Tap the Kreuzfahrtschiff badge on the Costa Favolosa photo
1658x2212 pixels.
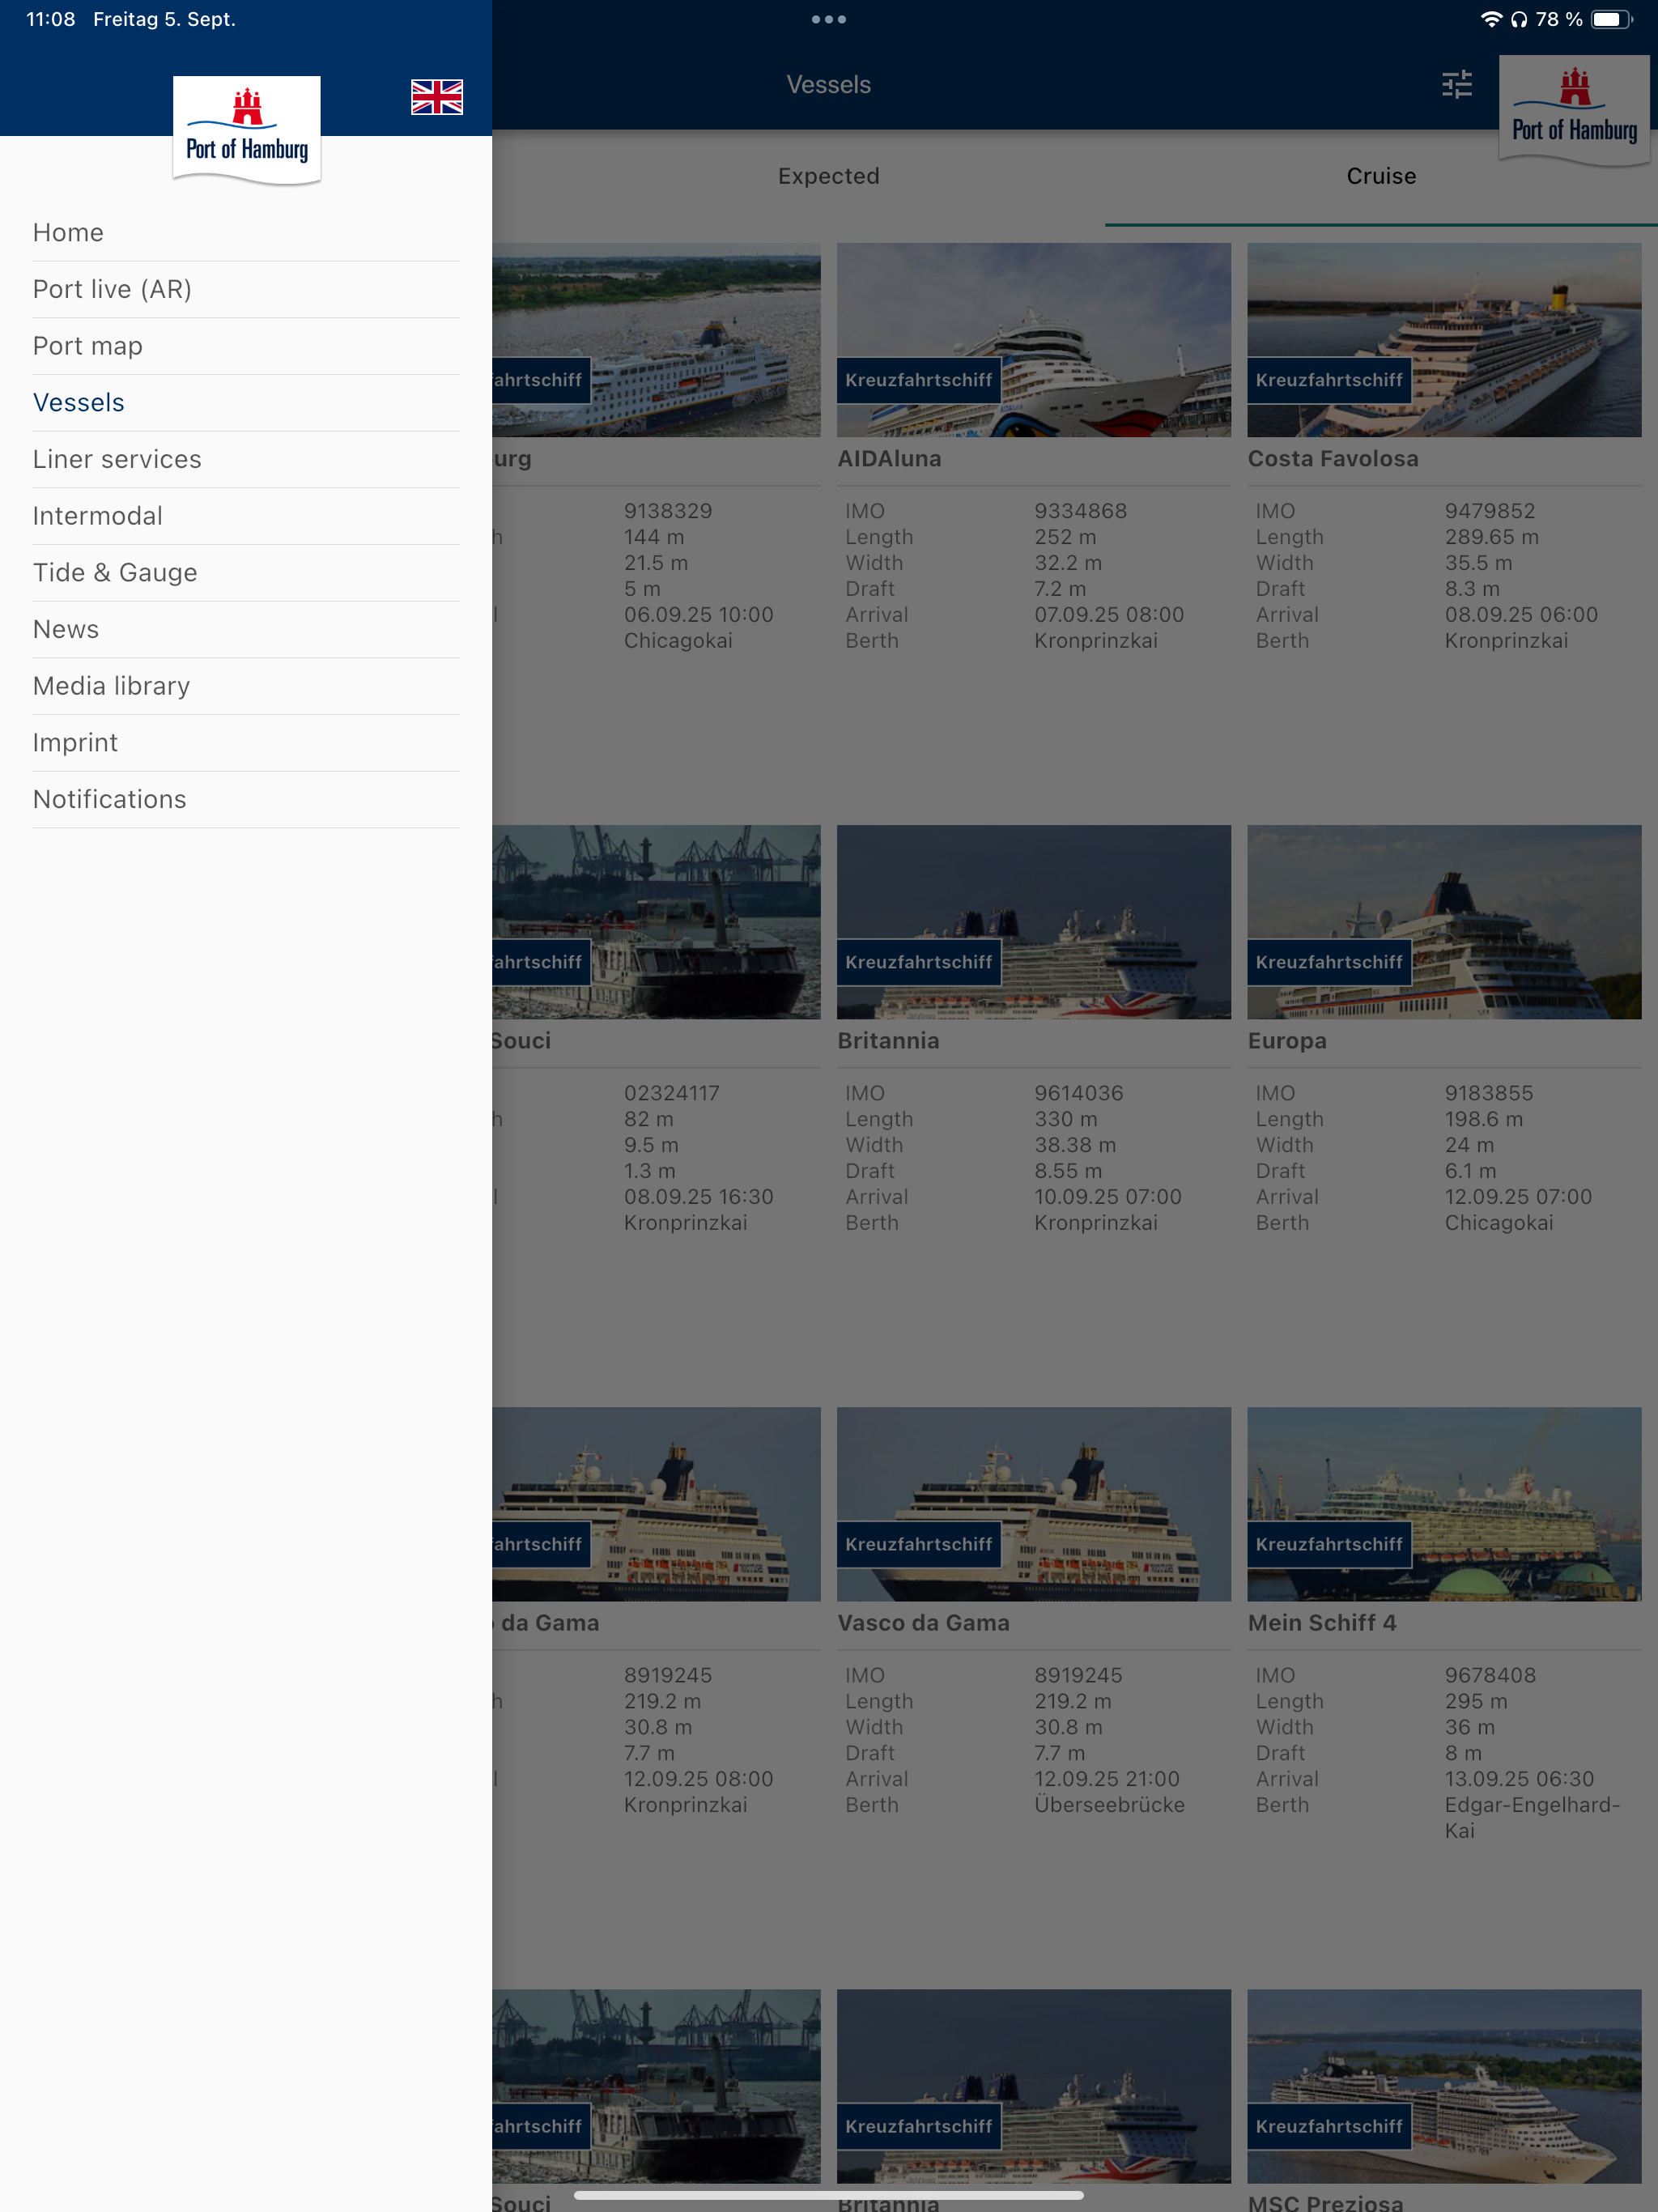1329,380
